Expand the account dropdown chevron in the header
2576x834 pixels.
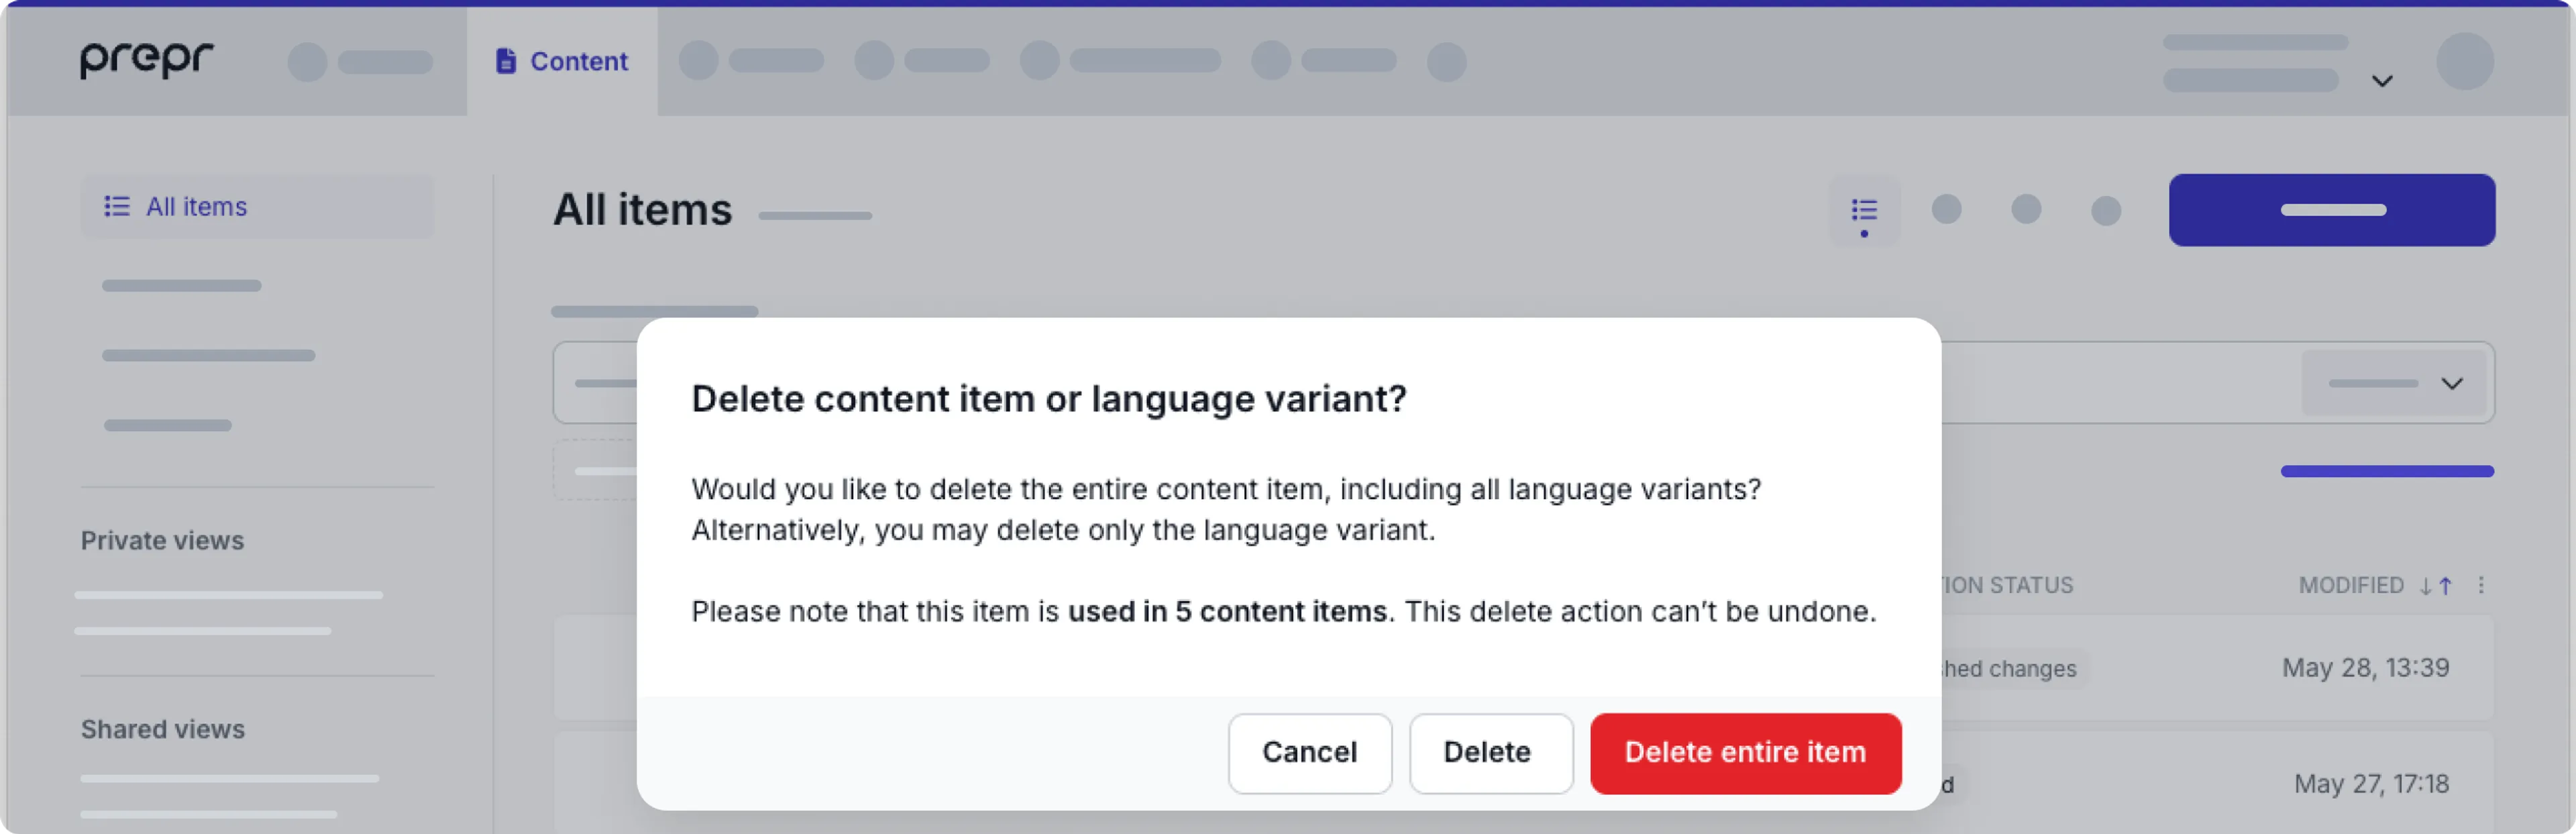click(2382, 81)
